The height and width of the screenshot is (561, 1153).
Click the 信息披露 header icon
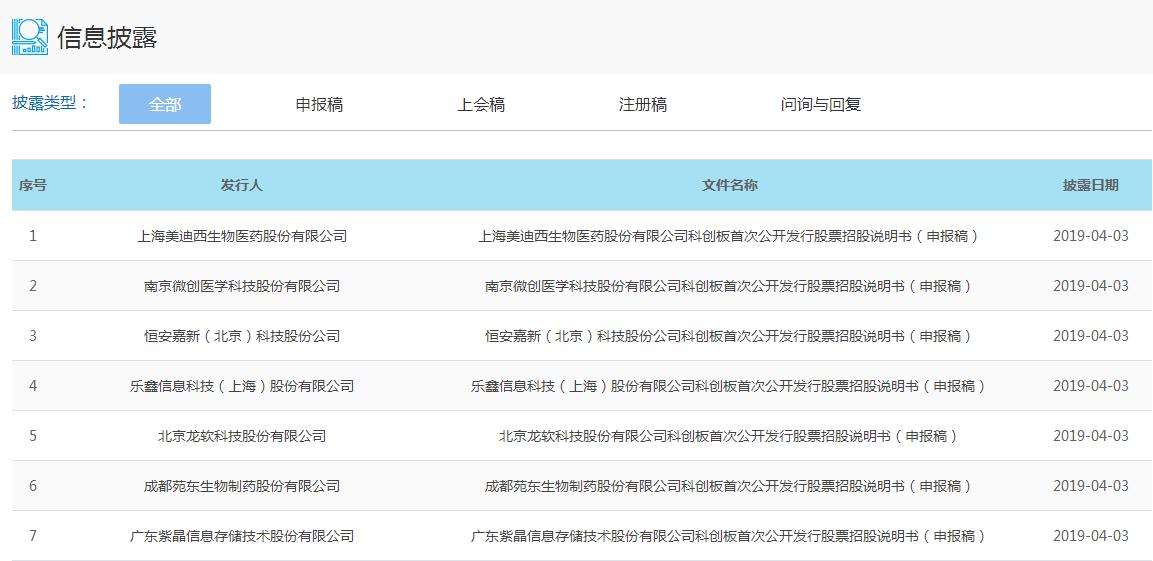tap(30, 37)
